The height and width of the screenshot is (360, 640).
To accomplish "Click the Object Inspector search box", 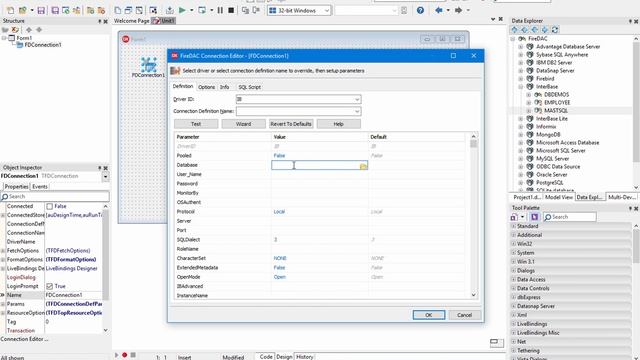I will pos(55,197).
